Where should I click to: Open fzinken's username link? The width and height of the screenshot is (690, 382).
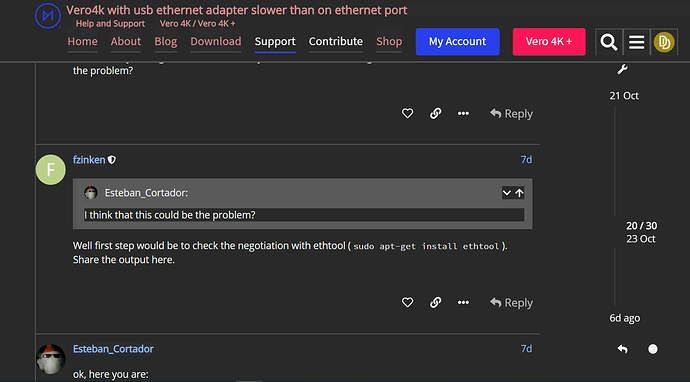[89, 160]
